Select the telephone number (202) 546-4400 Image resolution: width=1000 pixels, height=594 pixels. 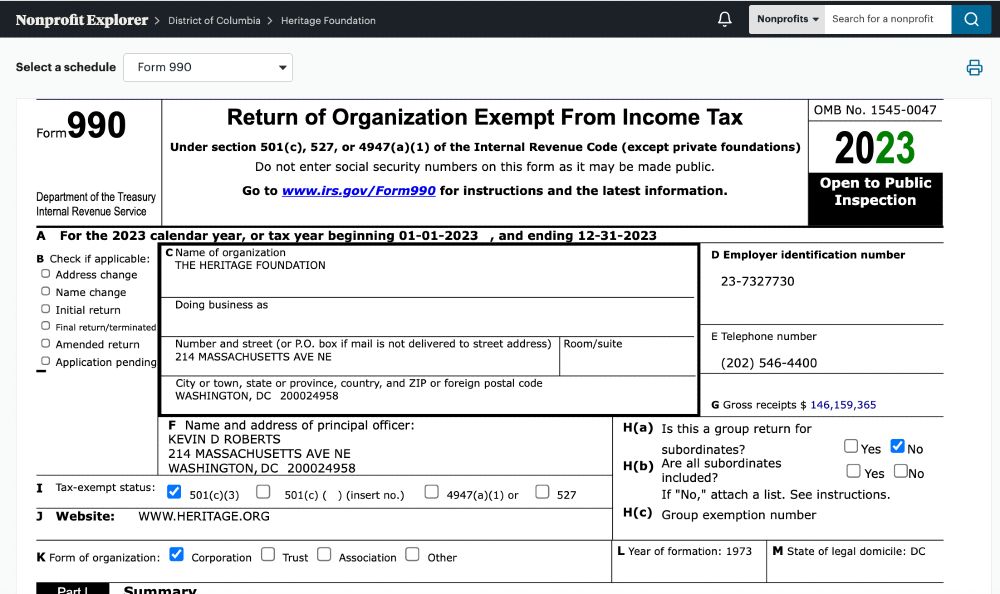[768, 363]
